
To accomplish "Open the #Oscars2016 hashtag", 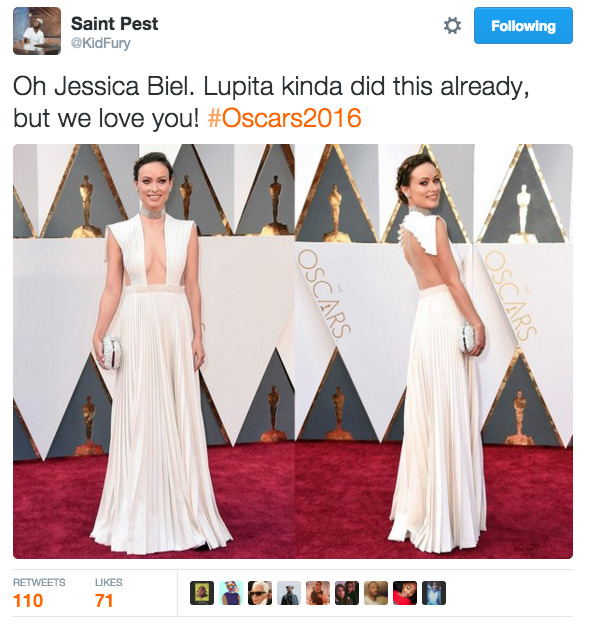I will [285, 118].
